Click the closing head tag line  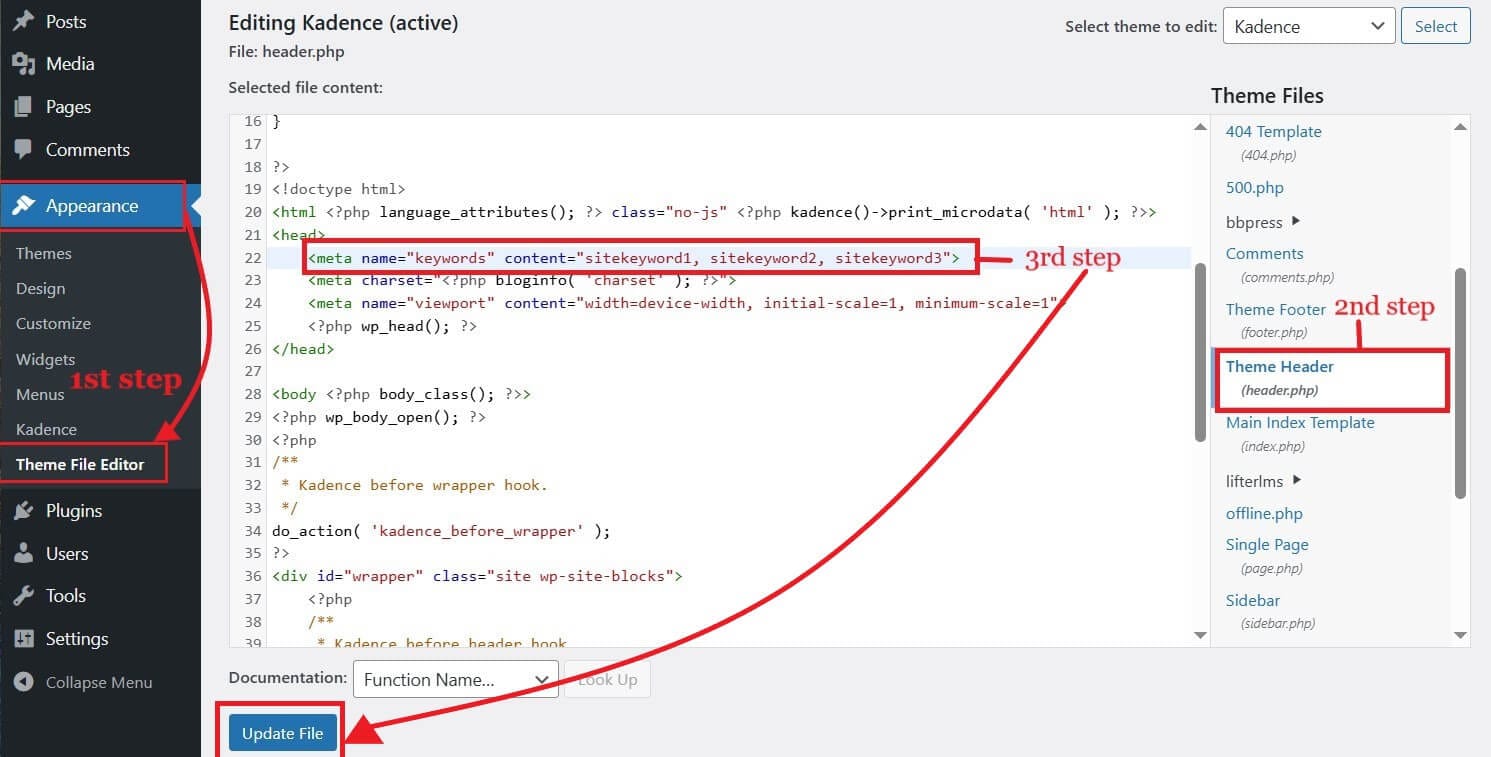(x=303, y=349)
